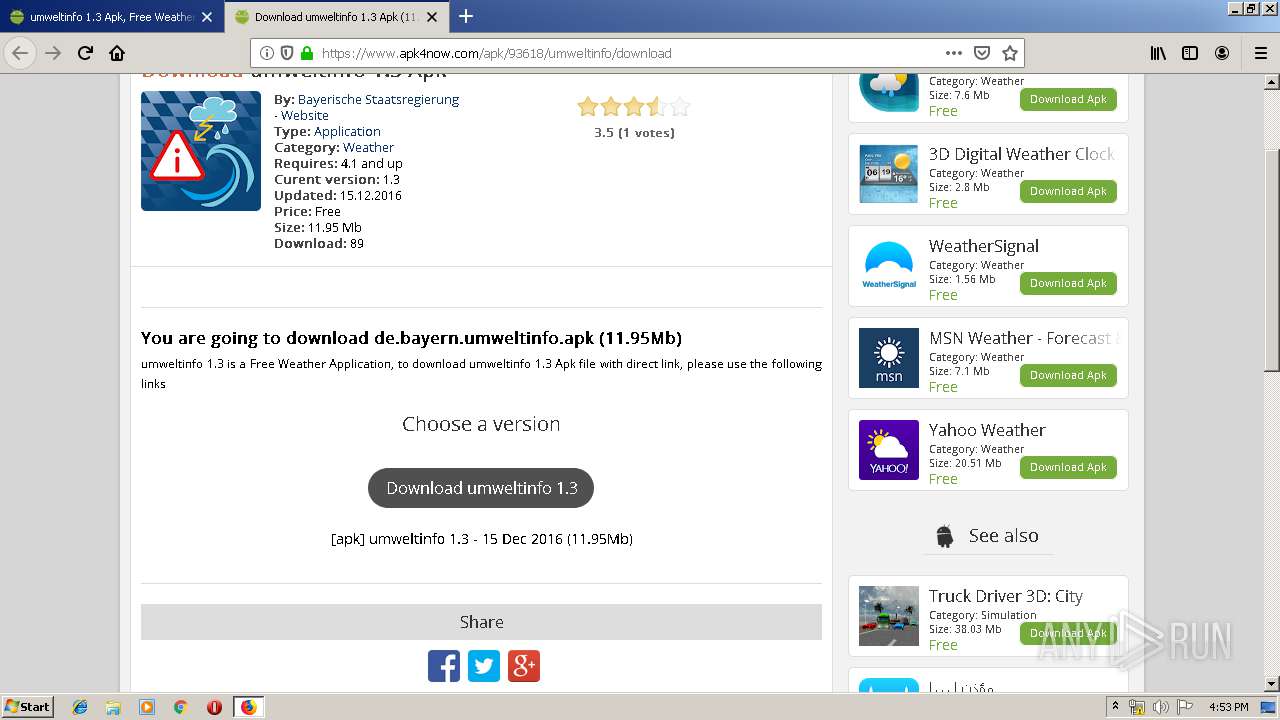Click the tracking protection shield icon

(x=287, y=53)
